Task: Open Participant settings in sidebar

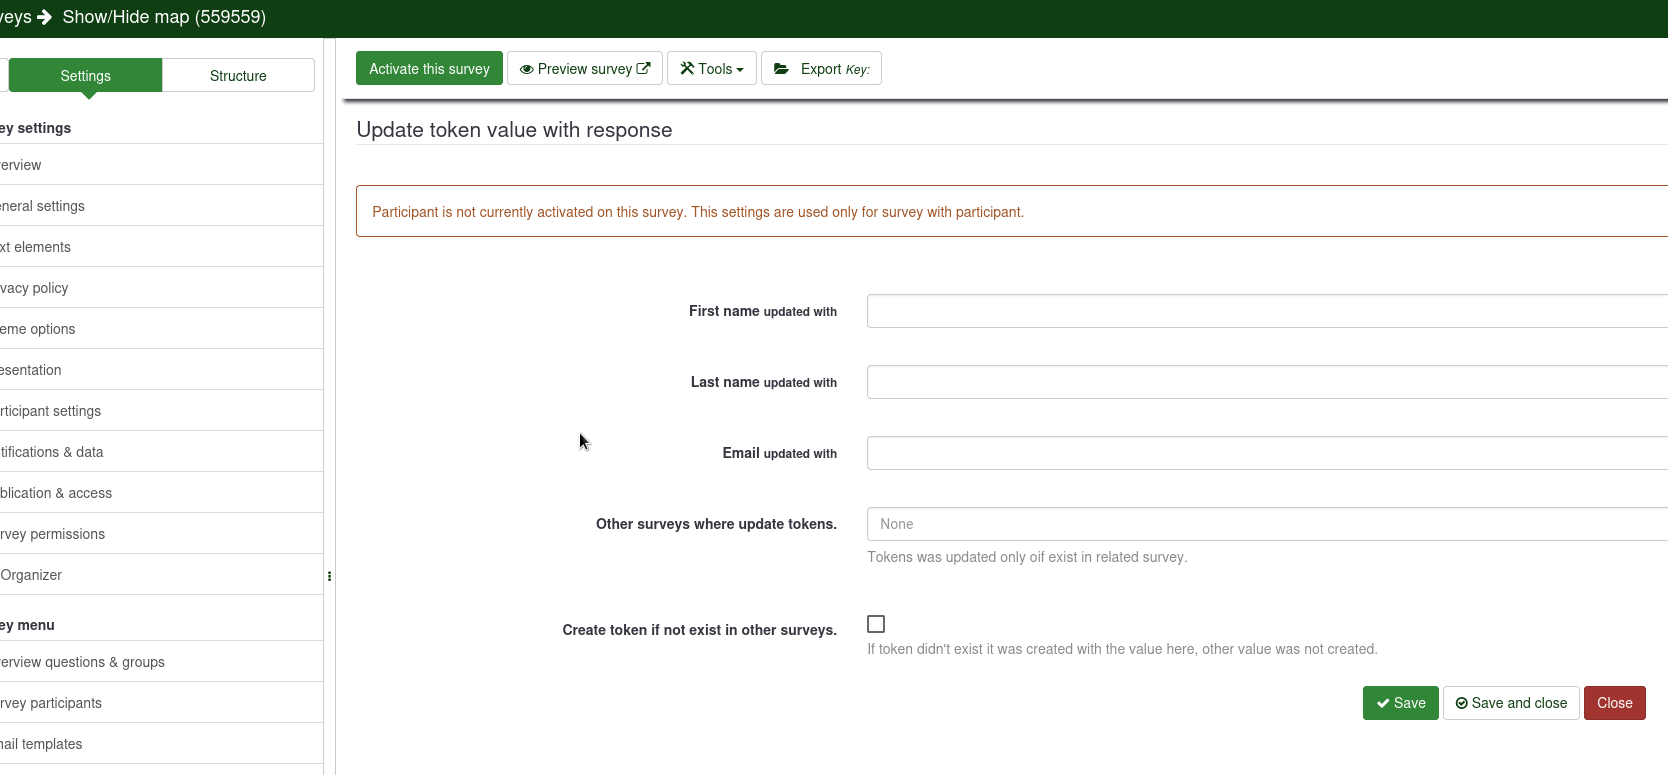Action: [52, 411]
